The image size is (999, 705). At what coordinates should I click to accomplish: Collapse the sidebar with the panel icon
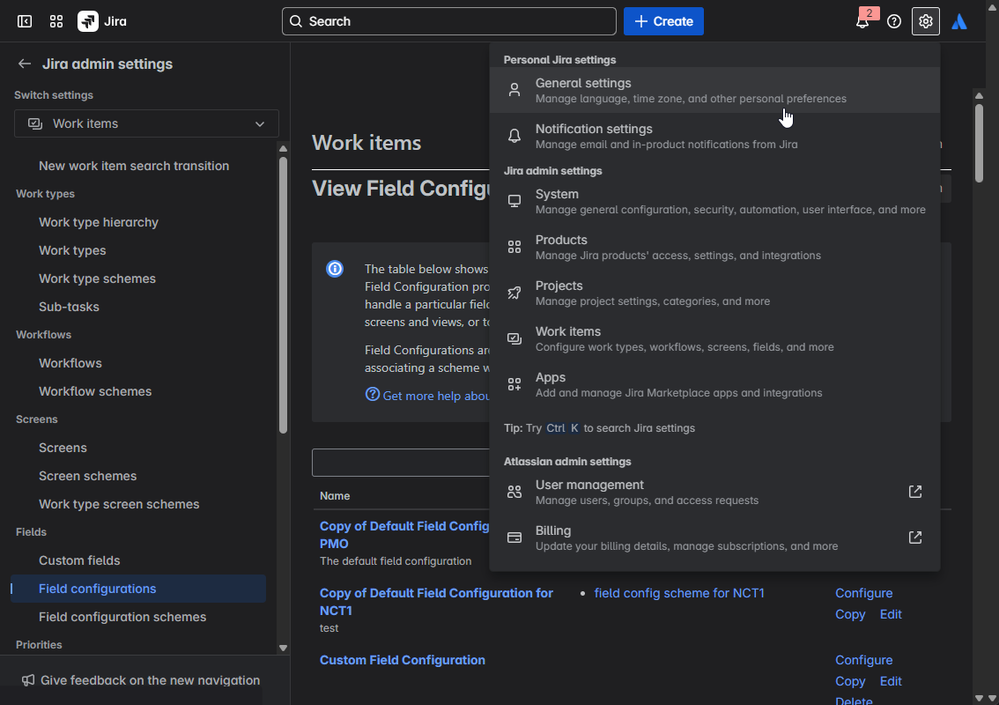(x=24, y=21)
